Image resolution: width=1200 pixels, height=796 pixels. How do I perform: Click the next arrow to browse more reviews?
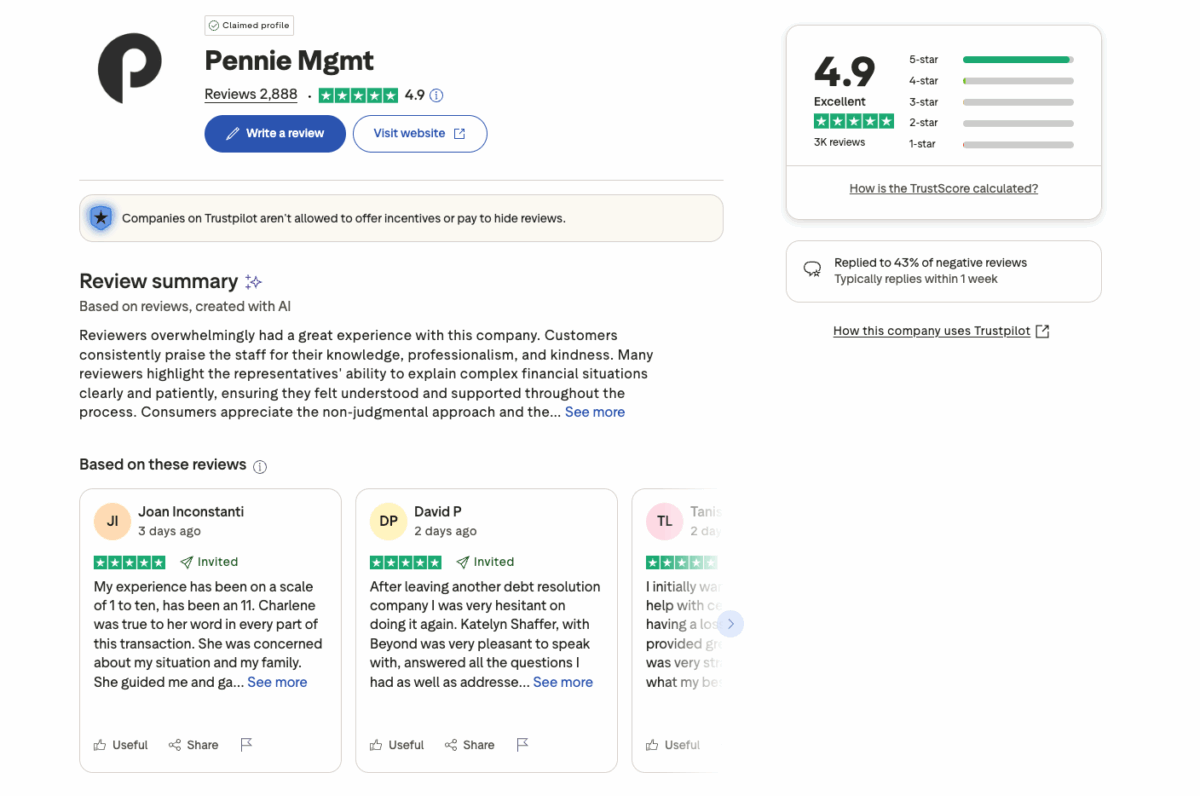(x=730, y=623)
